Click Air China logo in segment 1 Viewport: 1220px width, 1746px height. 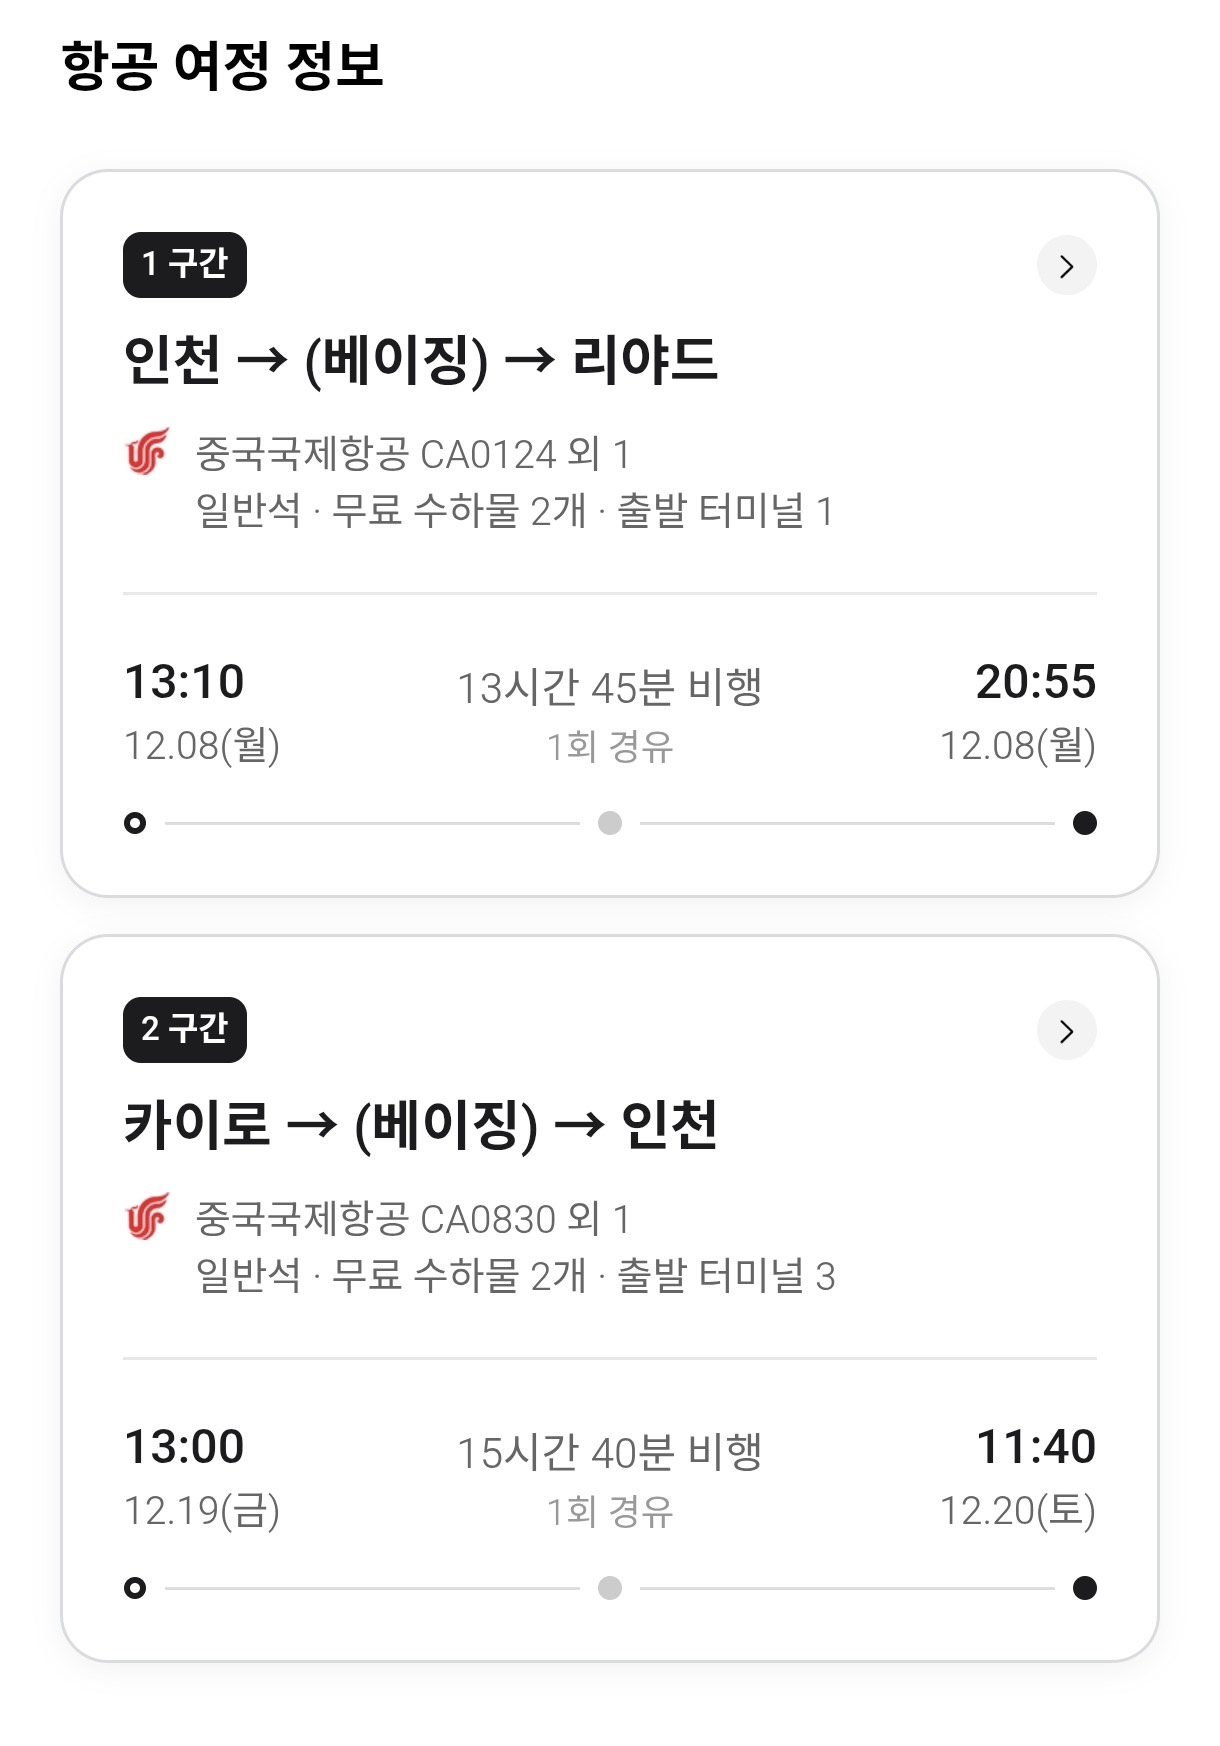coord(148,452)
